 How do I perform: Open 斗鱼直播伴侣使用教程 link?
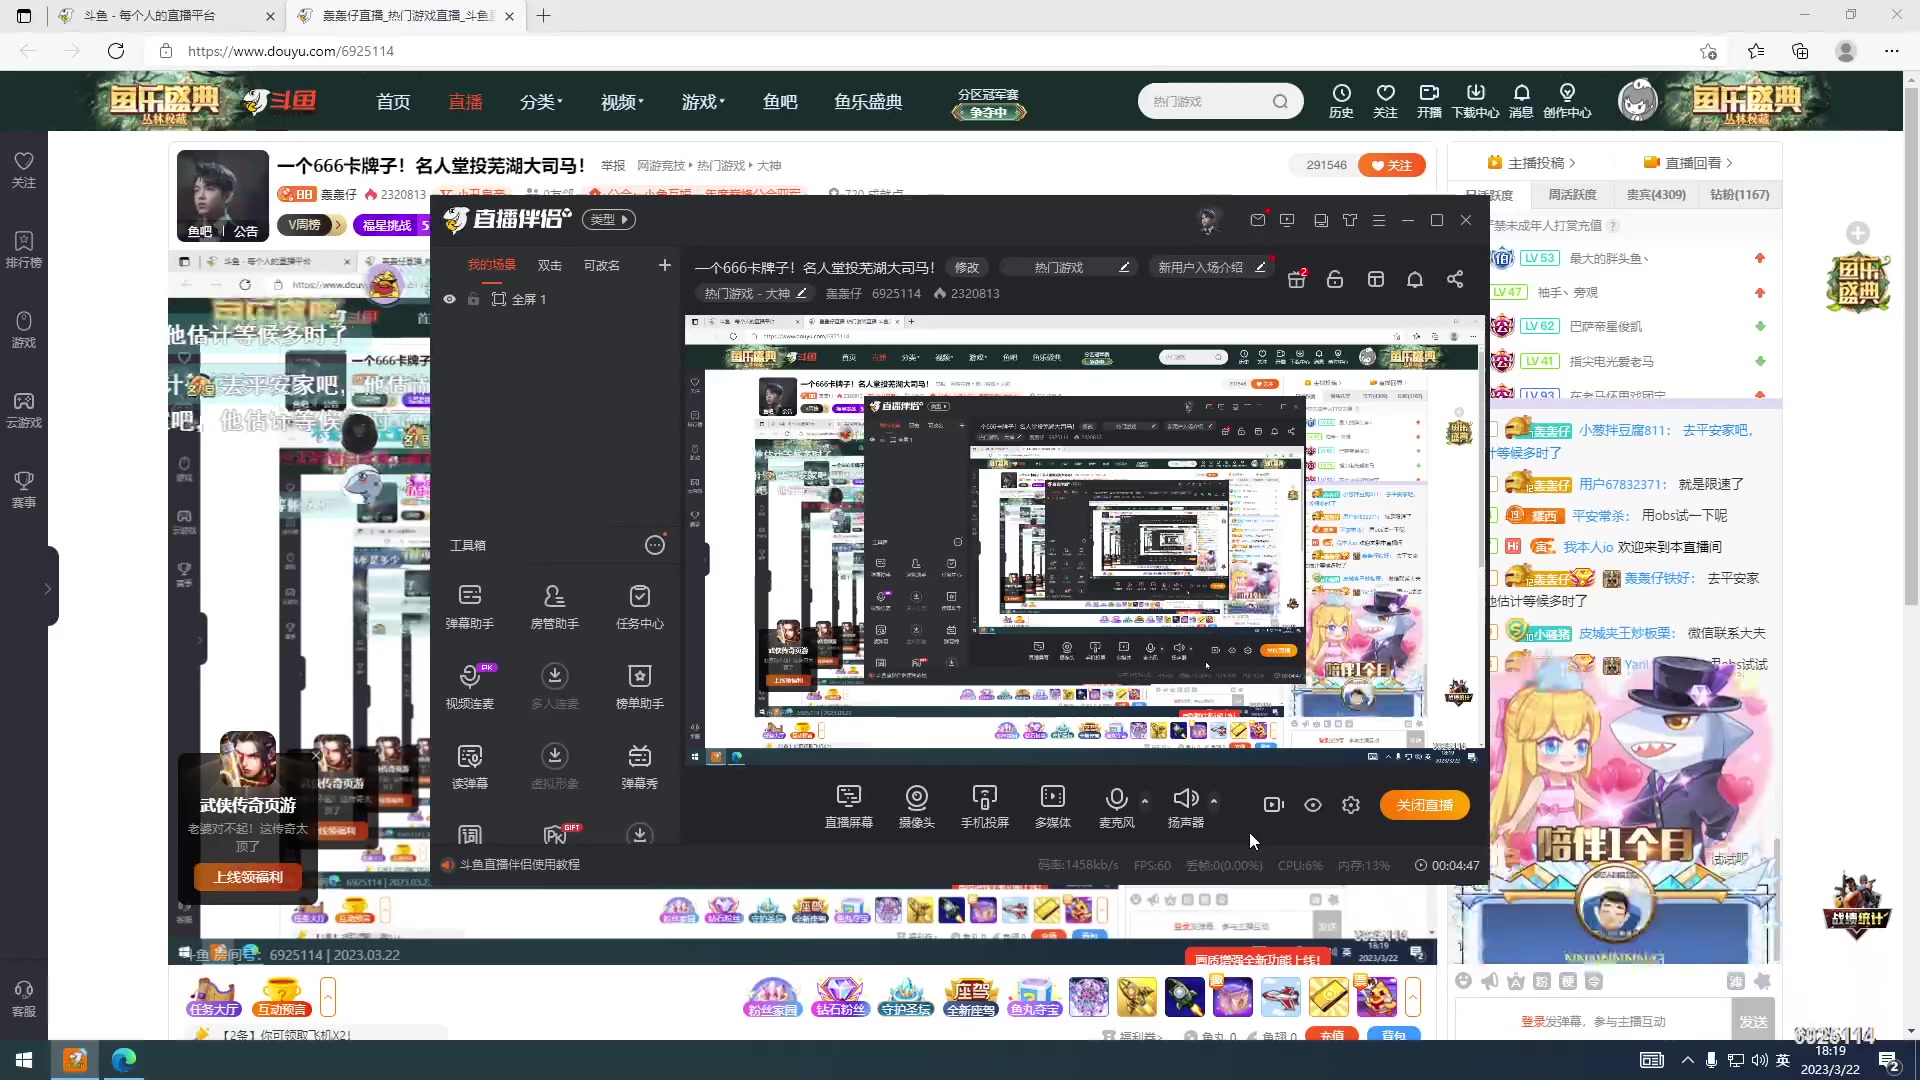pyautogui.click(x=519, y=865)
